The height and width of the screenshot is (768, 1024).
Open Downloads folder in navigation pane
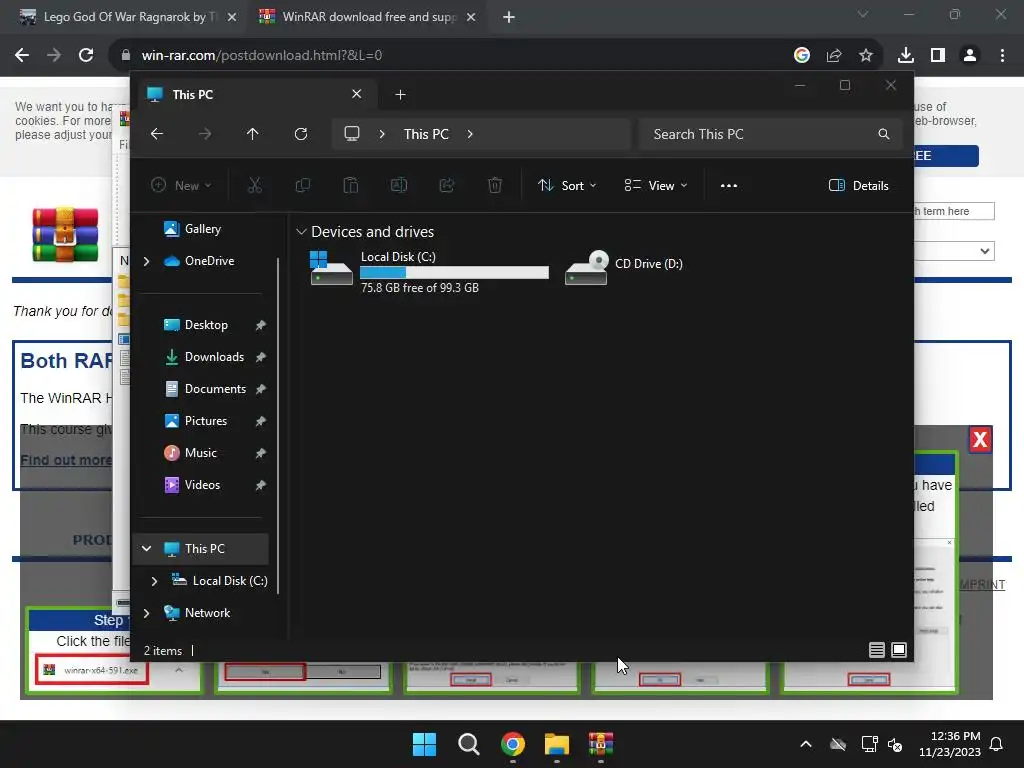pos(203,357)
